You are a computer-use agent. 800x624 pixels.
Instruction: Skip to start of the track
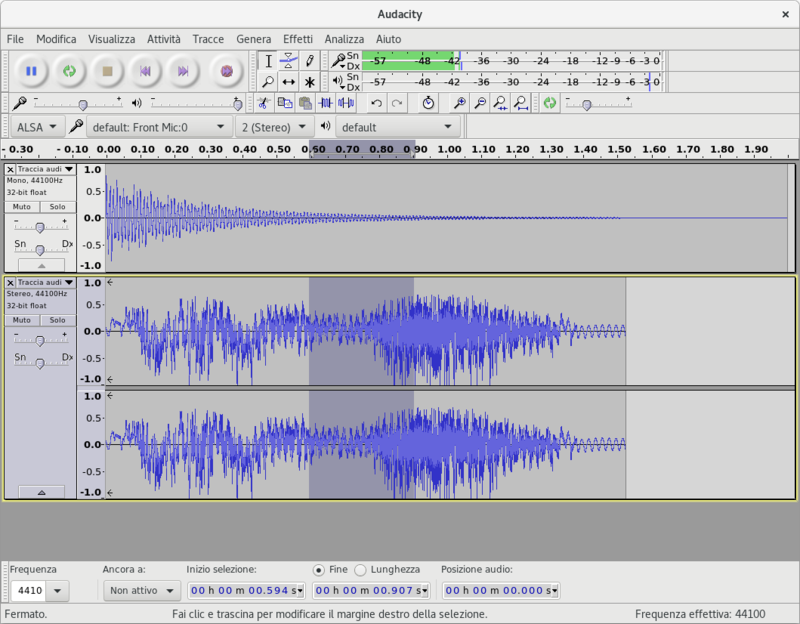point(145,71)
